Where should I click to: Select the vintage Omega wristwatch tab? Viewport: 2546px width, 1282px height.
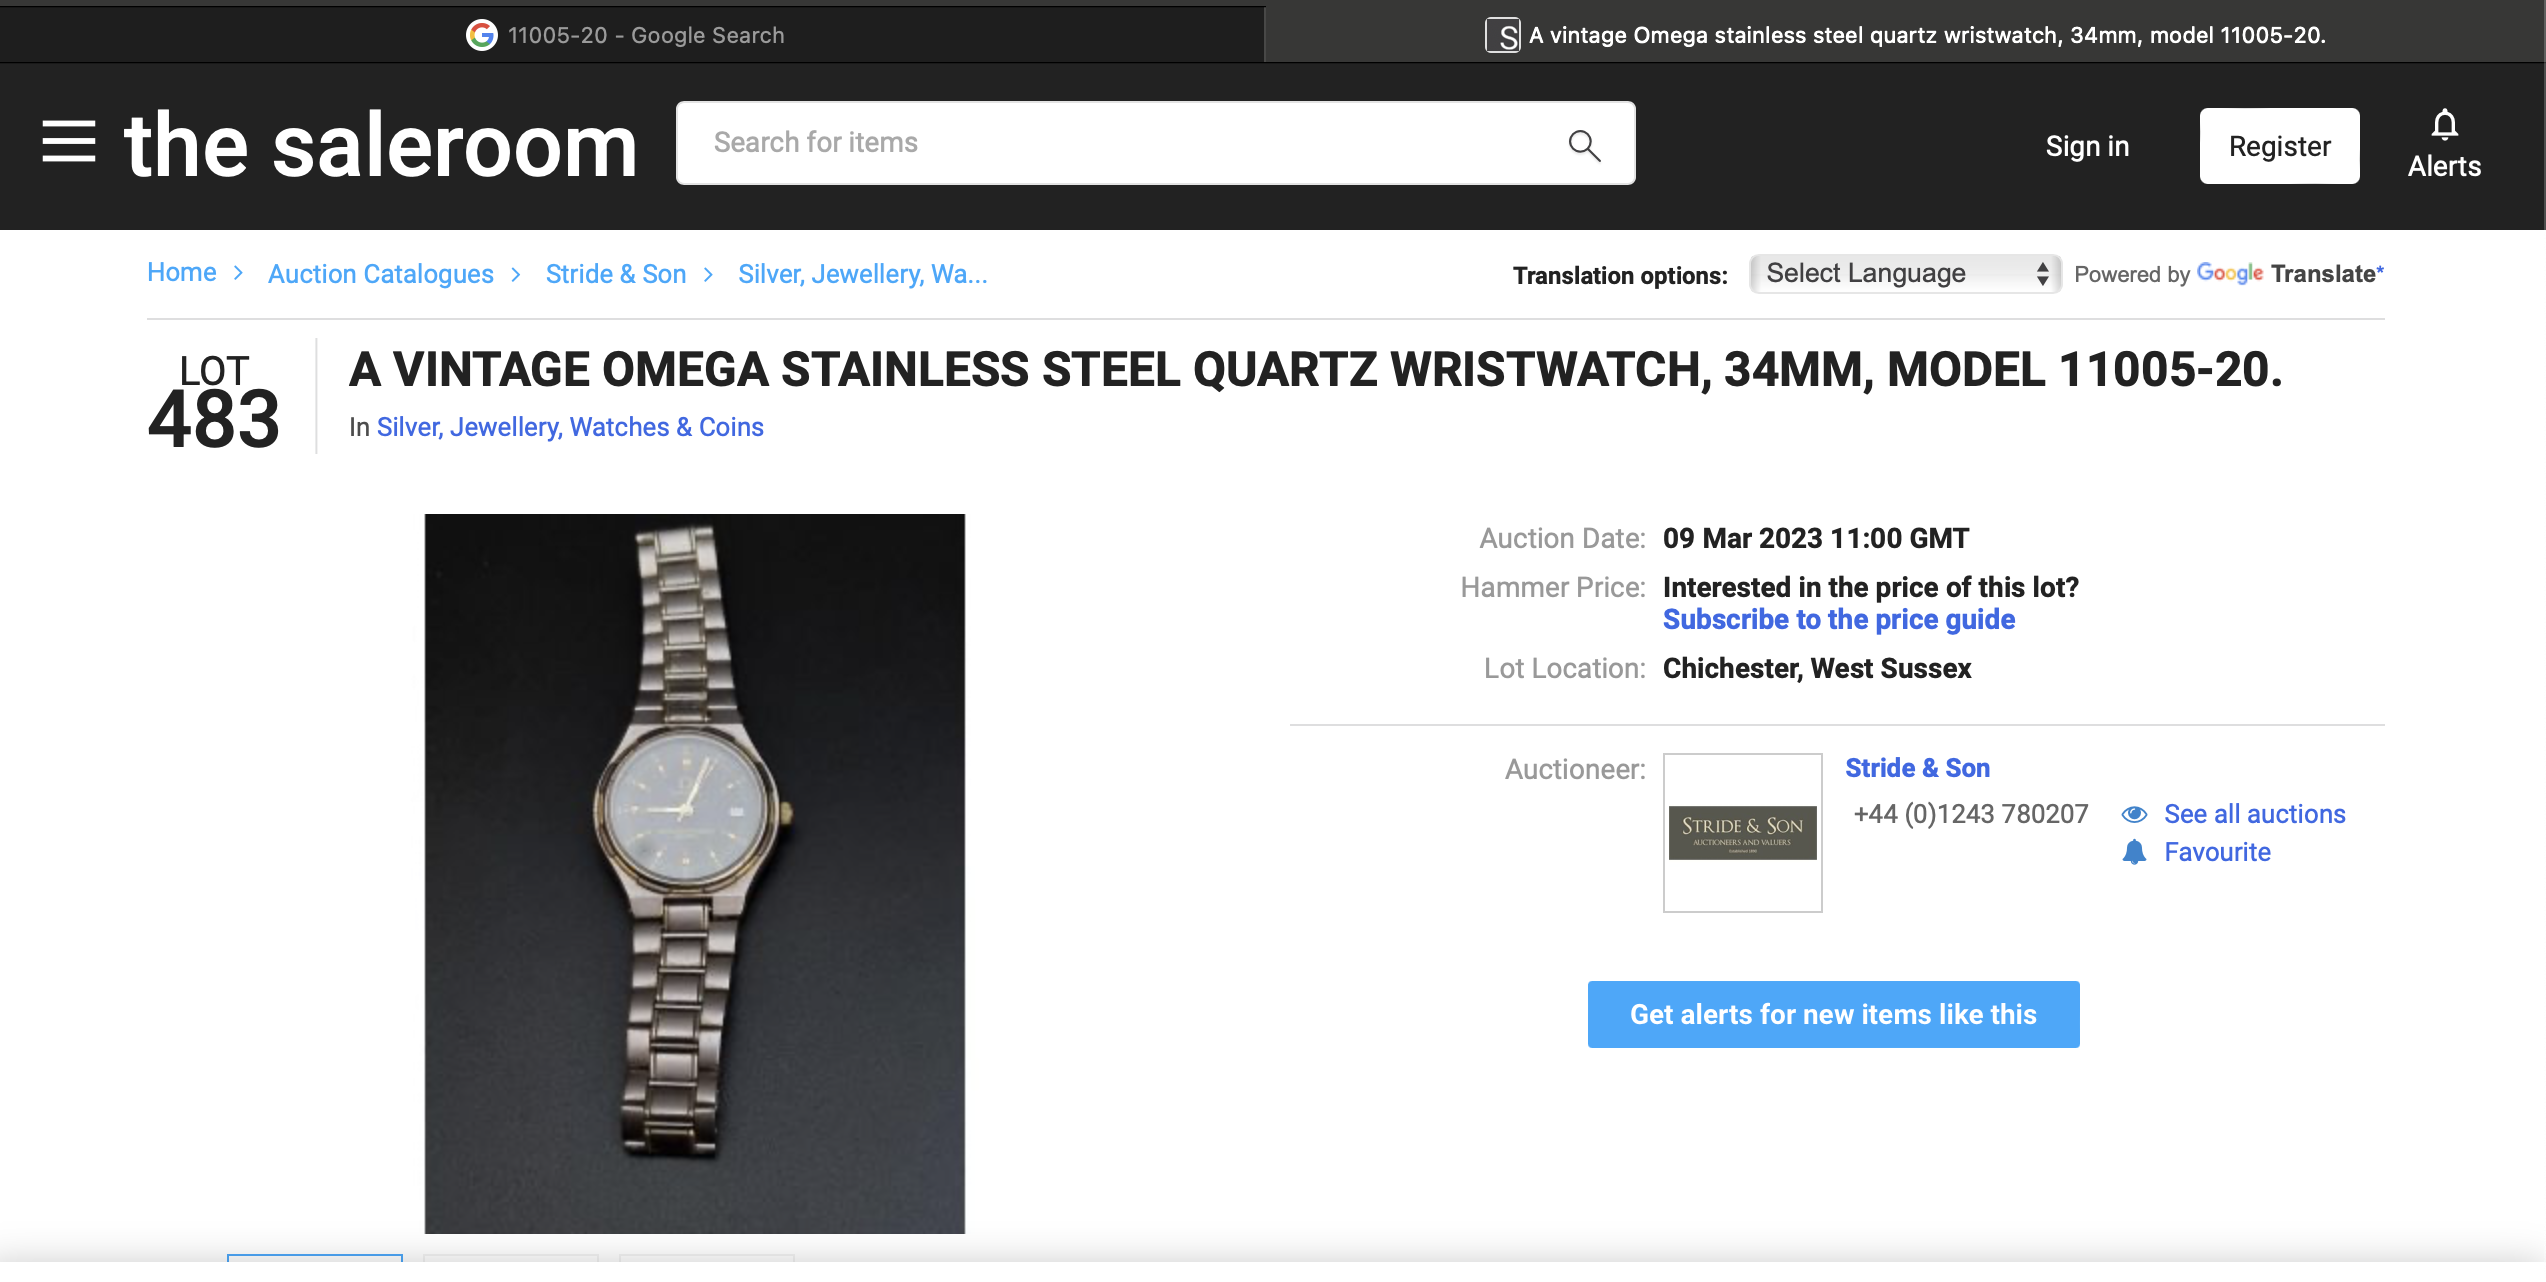tap(1905, 35)
